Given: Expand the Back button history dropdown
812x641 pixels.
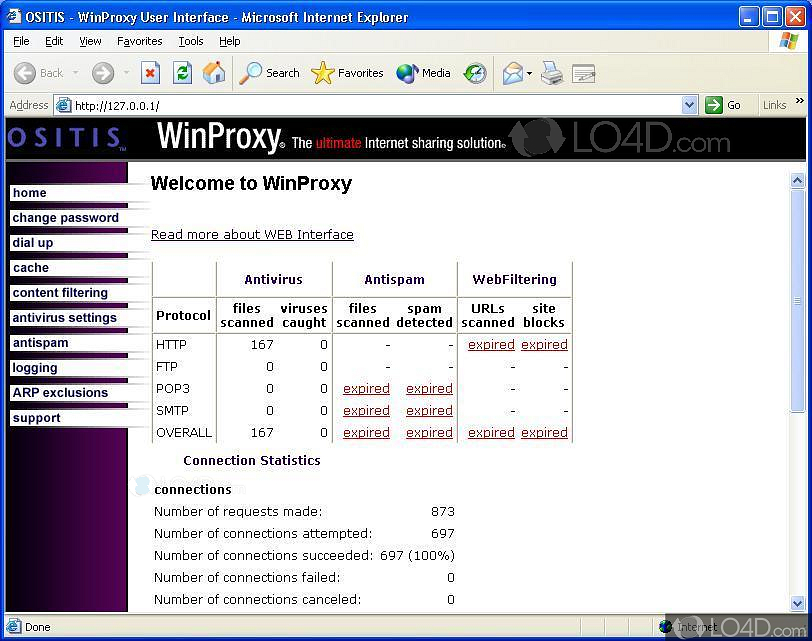Looking at the screenshot, I should tap(76, 73).
